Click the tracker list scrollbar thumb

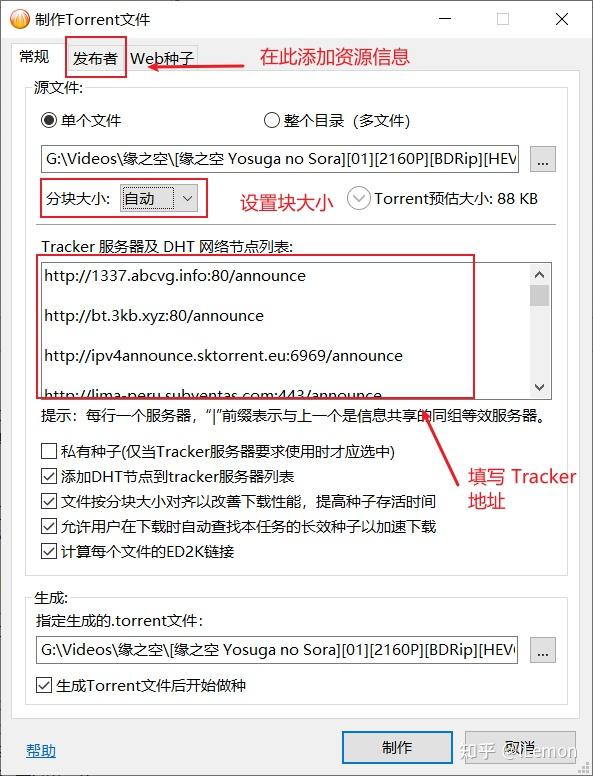coord(540,295)
